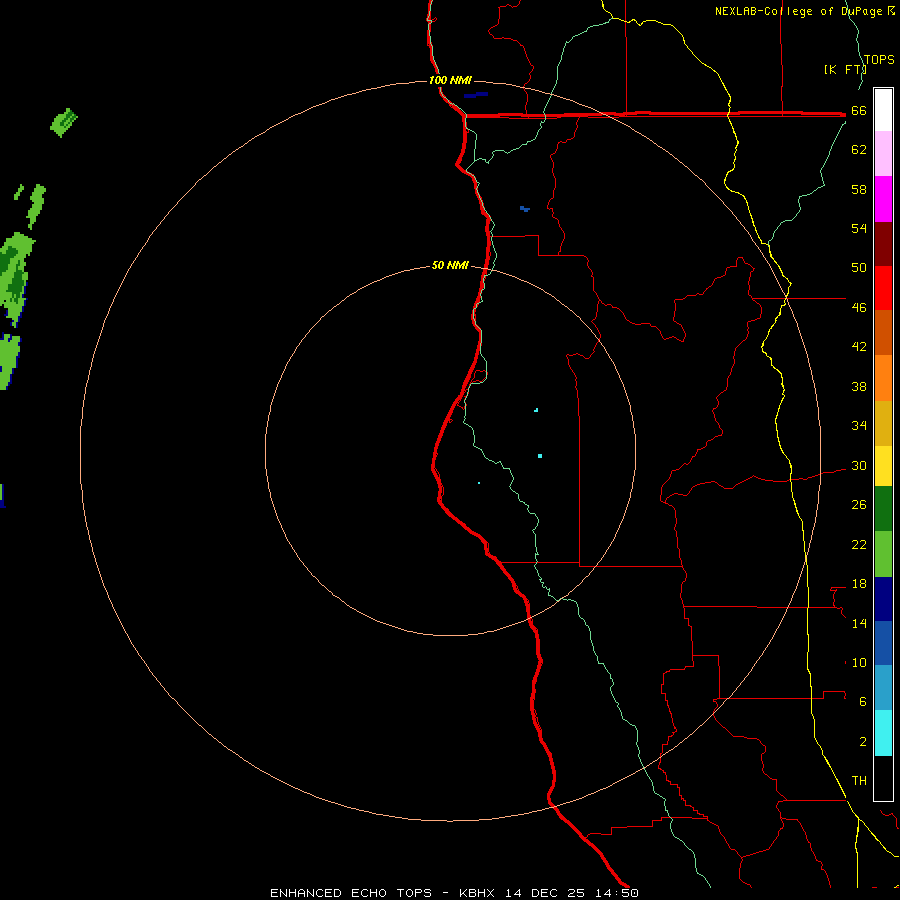Click the K FT units label
The image size is (900, 900).
click(845, 69)
